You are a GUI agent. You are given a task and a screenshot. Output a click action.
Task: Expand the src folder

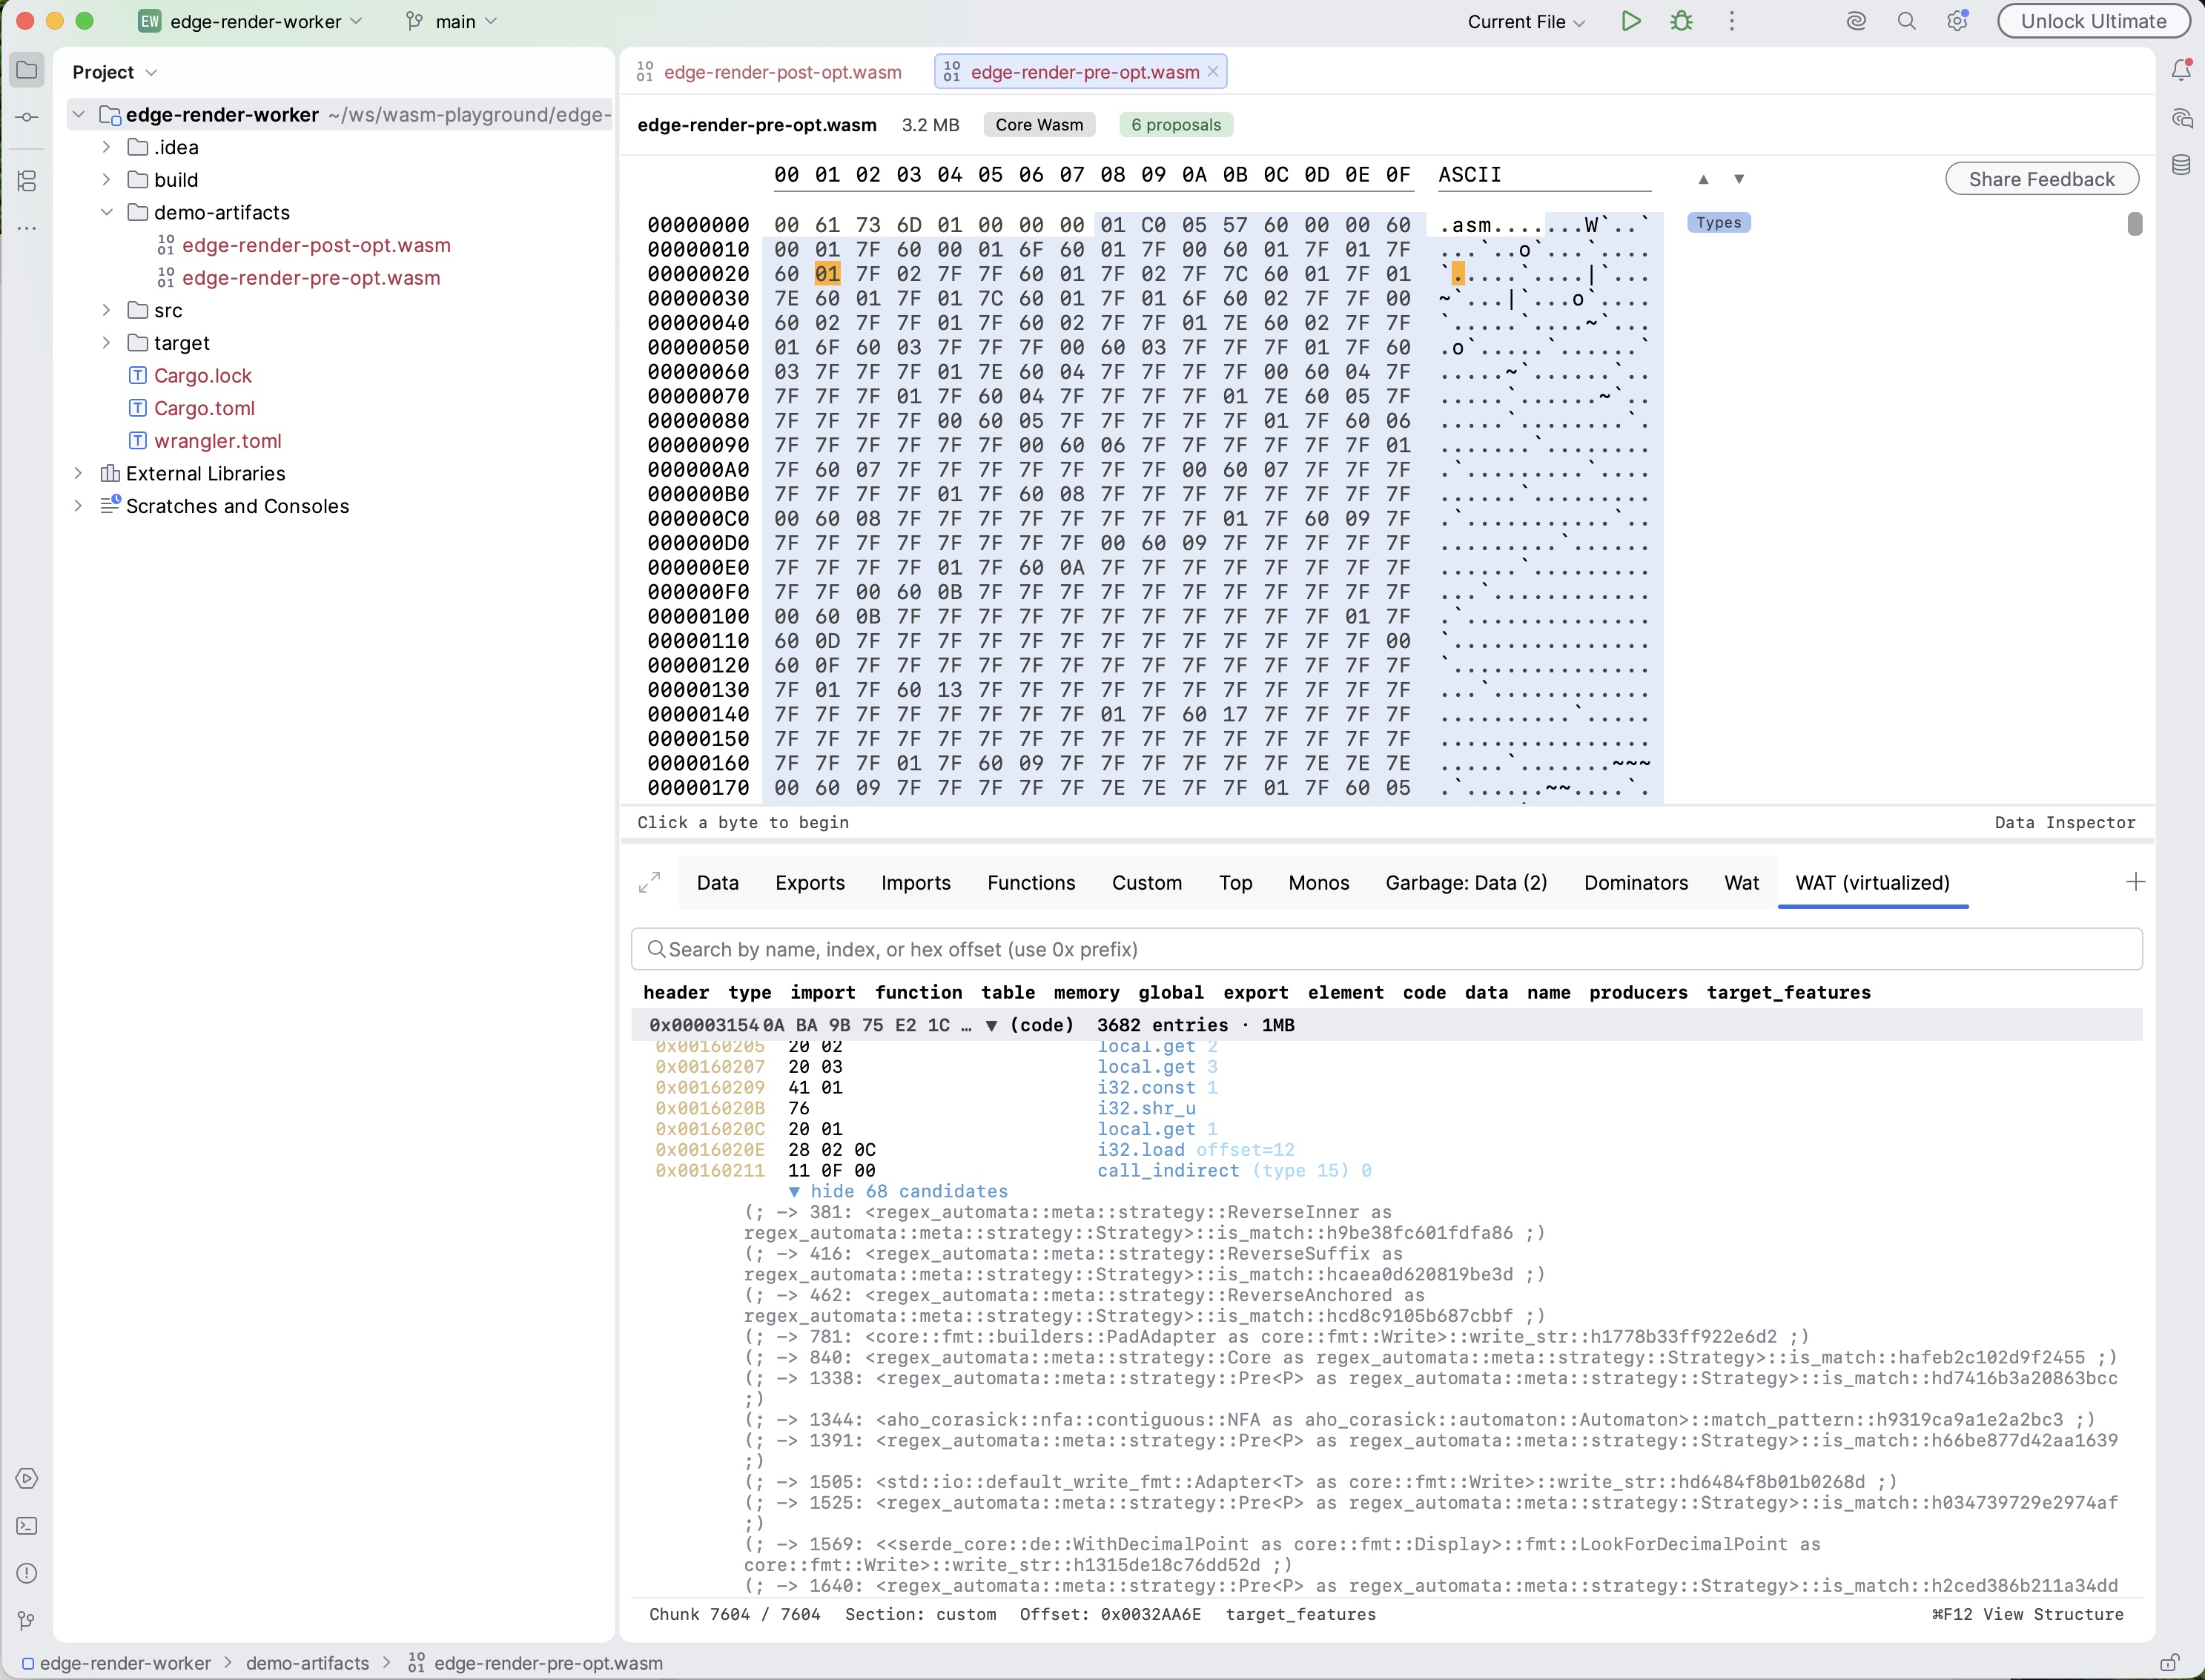point(107,310)
